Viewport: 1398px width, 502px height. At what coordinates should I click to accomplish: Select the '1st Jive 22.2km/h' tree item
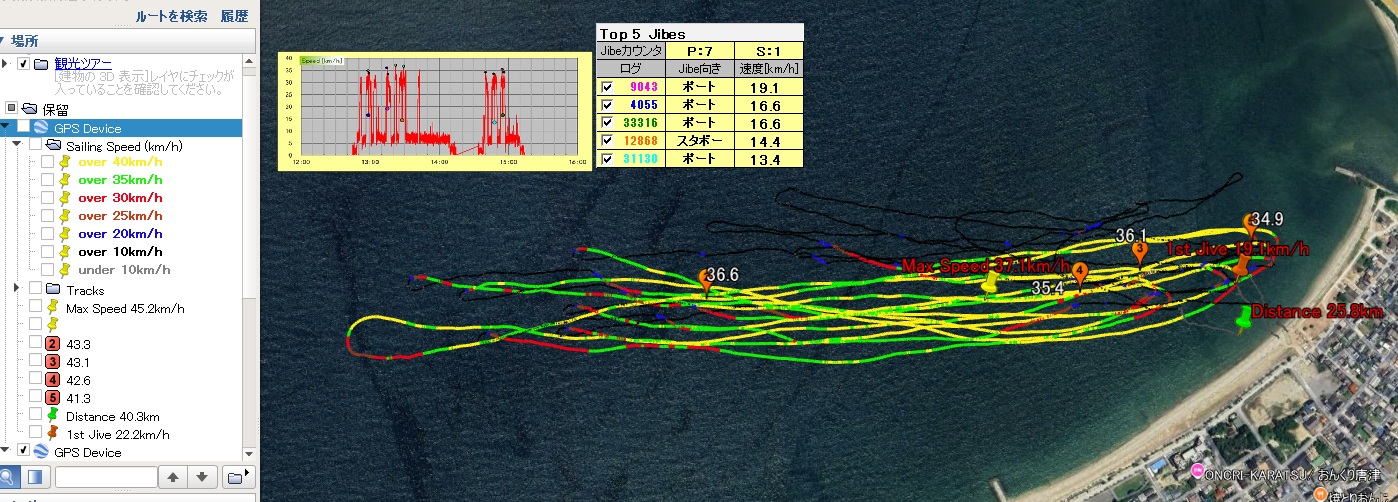[116, 434]
